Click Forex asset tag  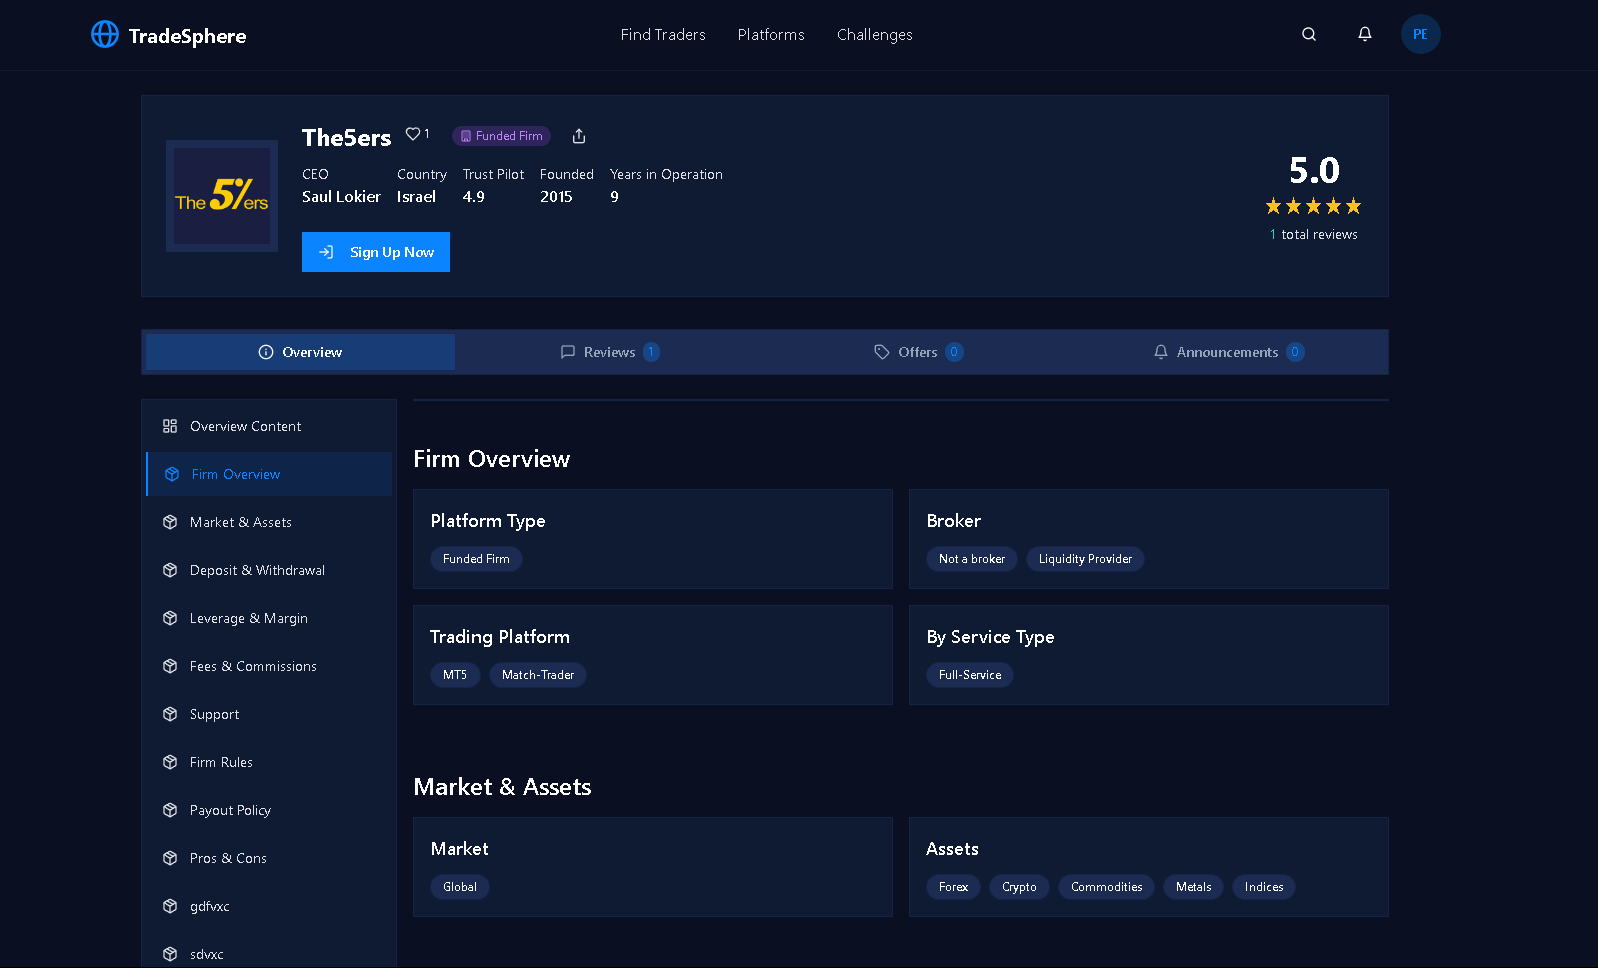click(x=953, y=887)
